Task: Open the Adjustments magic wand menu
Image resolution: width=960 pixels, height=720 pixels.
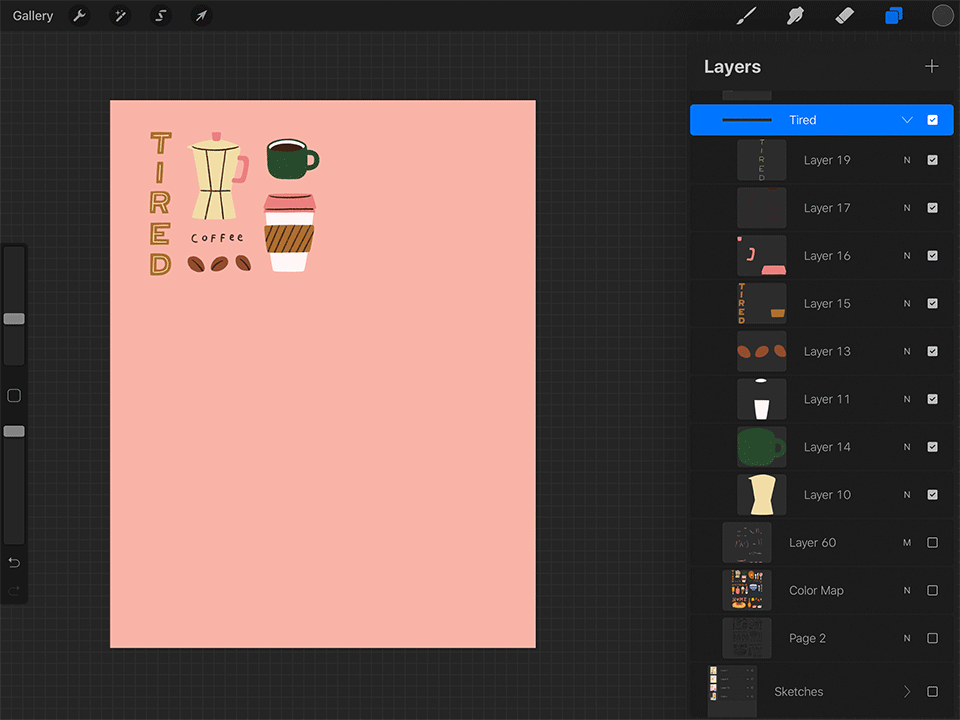Action: point(120,16)
